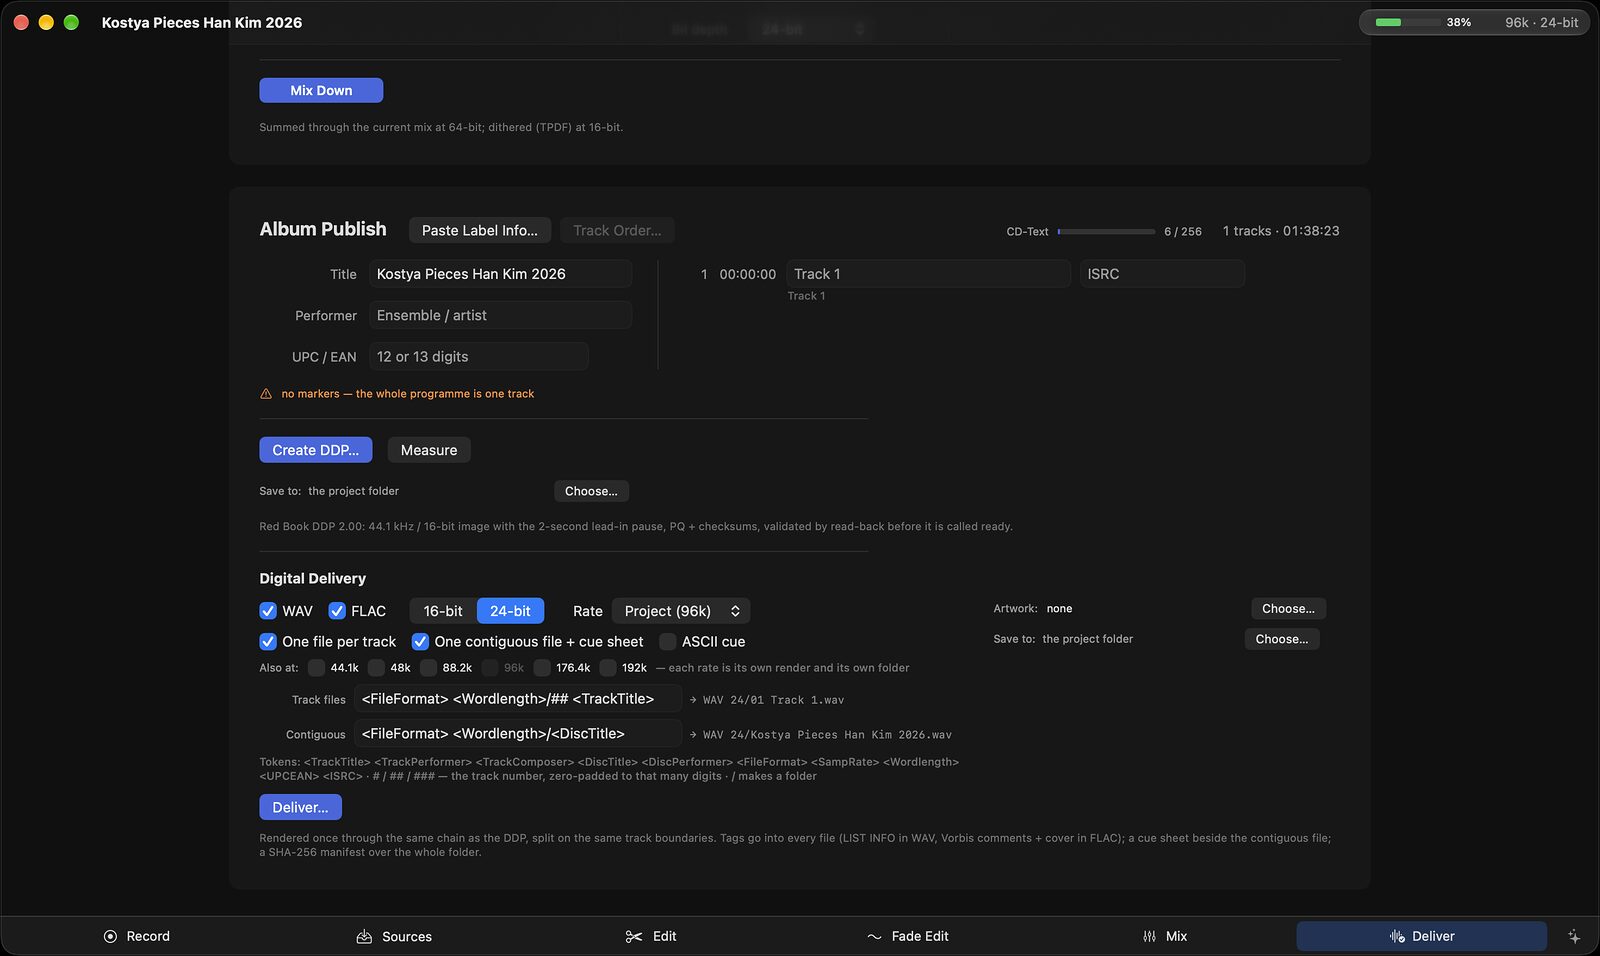Tick the 88.2k additional rate
The height and width of the screenshot is (956, 1600).
tap(429, 668)
